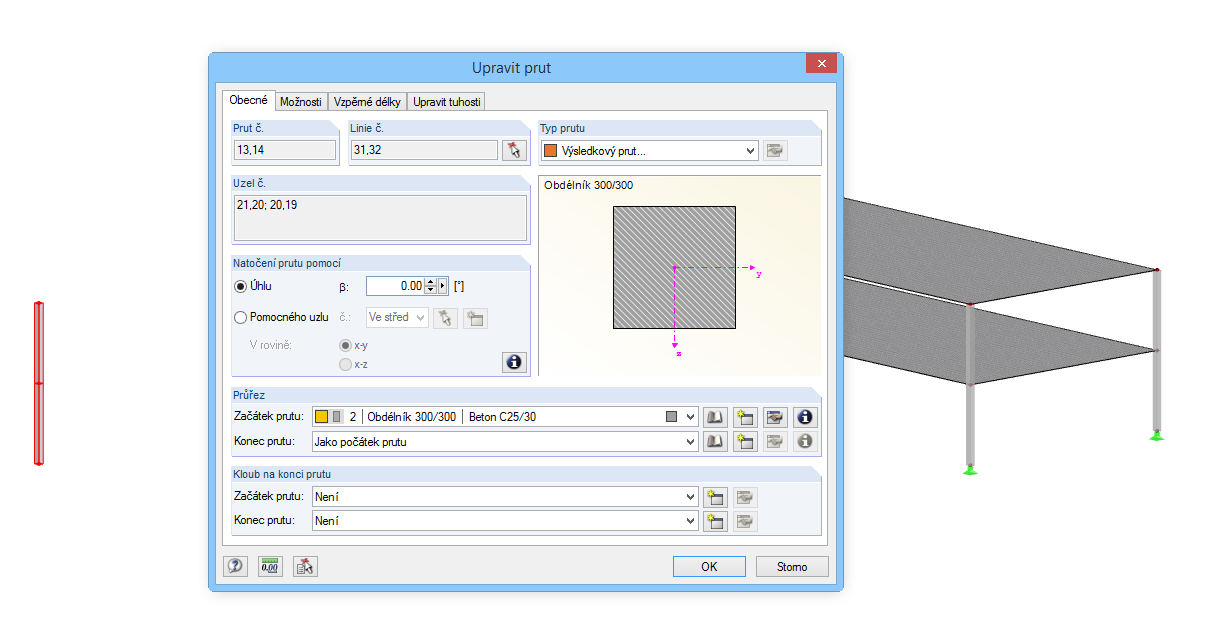Create new hinge for Kloub Konec prutu
This screenshot has width=1206, height=620.
pyautogui.click(x=715, y=521)
